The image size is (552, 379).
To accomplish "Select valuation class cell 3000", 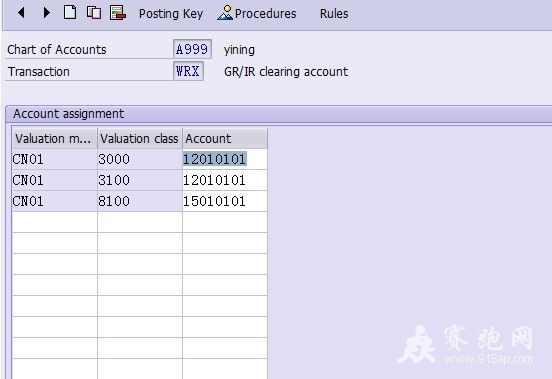I will click(140, 159).
